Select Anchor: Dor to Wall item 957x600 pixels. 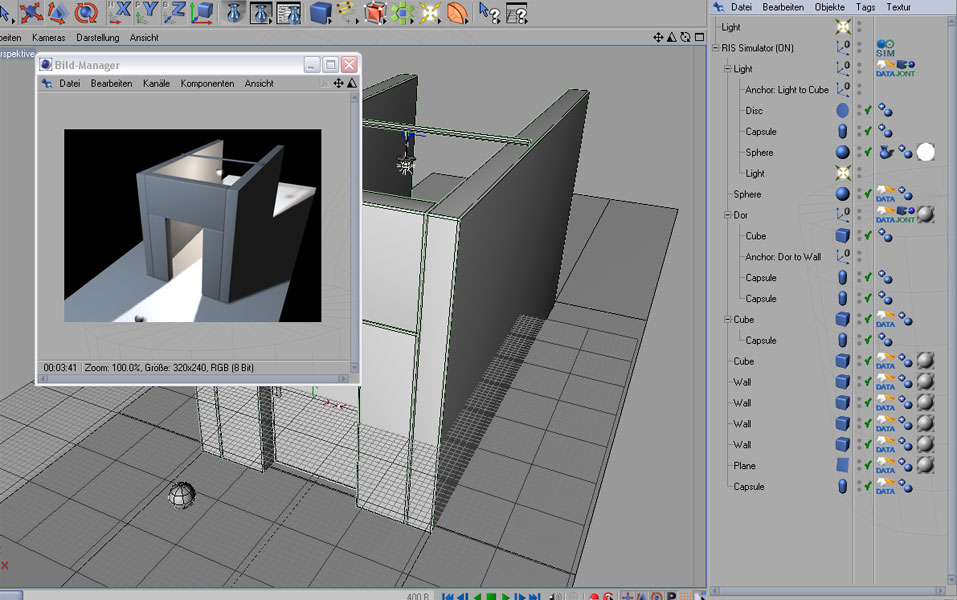coord(783,257)
